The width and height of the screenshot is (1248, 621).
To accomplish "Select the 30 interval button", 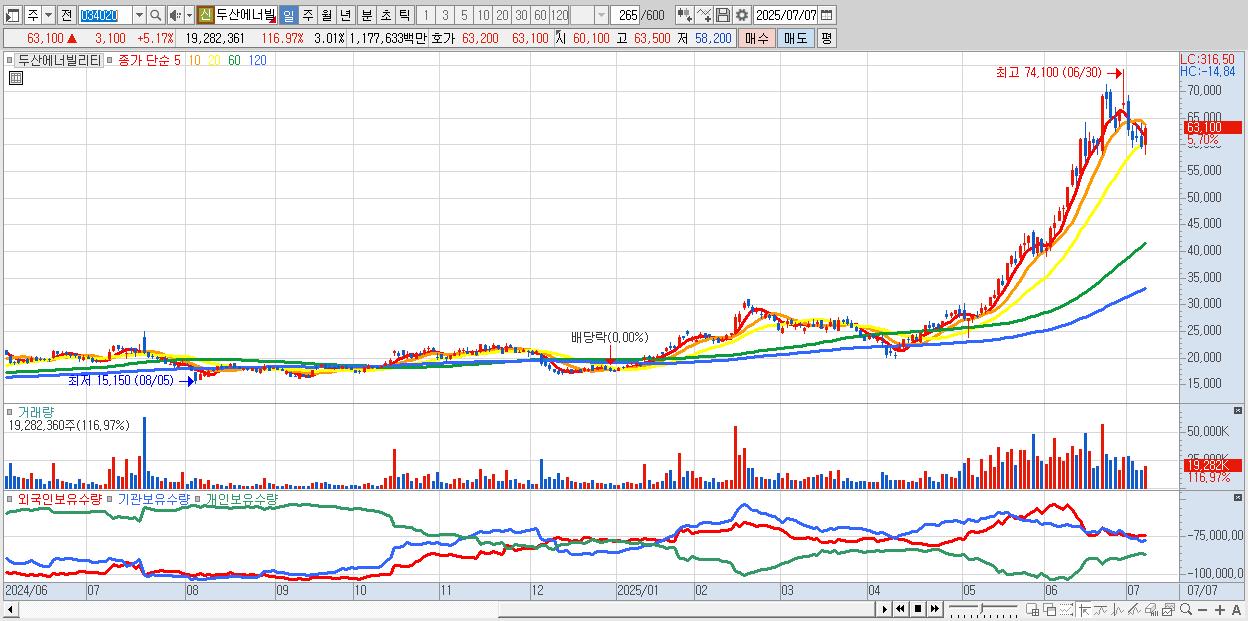I will click(521, 15).
